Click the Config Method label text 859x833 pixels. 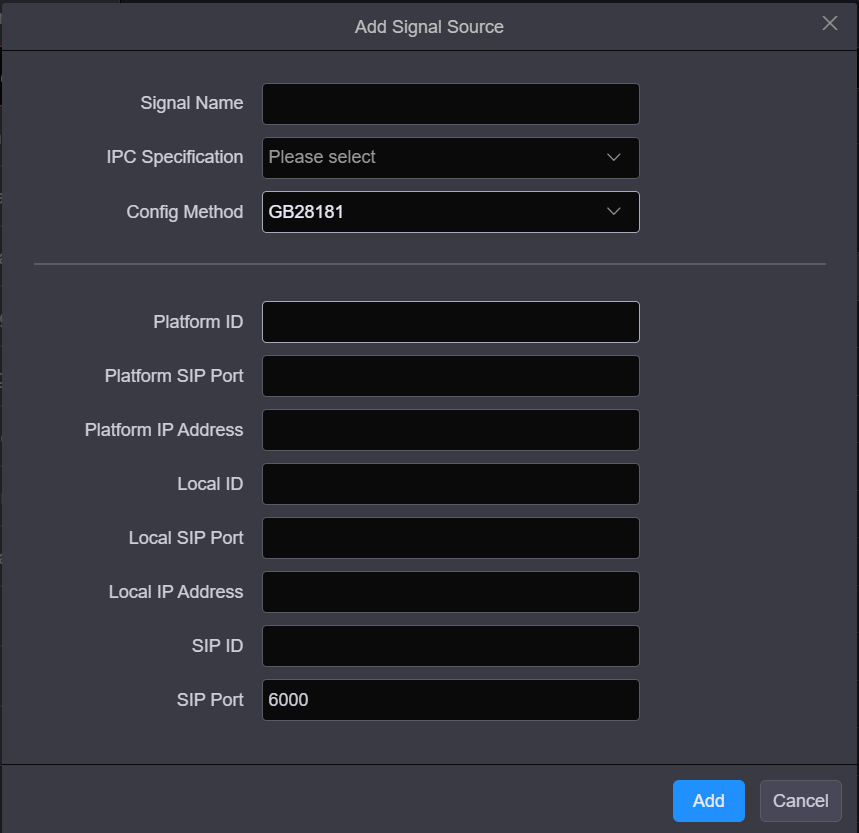(x=184, y=212)
